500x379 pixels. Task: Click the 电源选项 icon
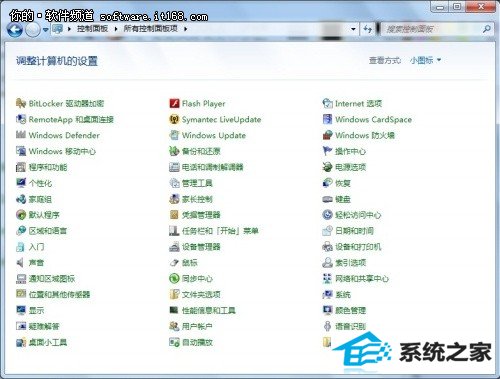328,167
